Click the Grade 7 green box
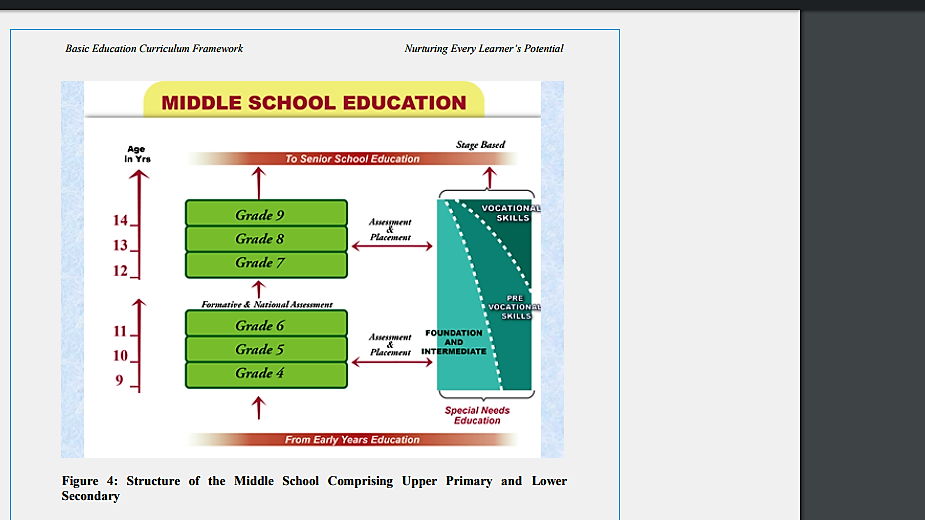 266,263
